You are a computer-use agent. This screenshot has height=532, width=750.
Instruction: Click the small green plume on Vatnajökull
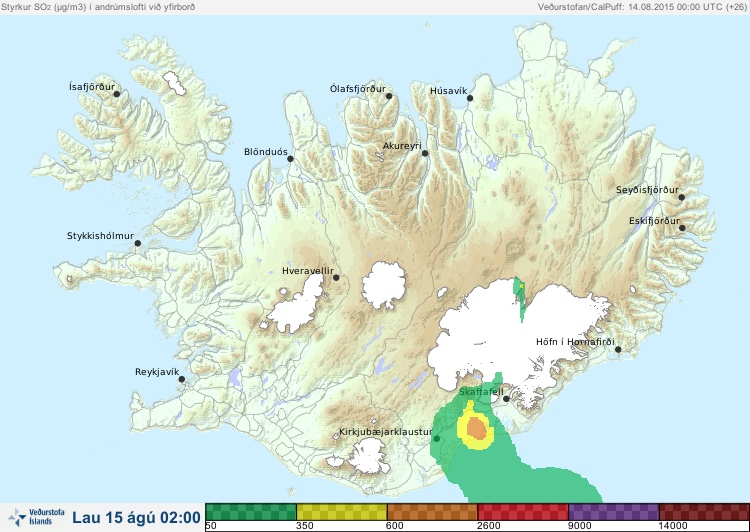tap(519, 298)
